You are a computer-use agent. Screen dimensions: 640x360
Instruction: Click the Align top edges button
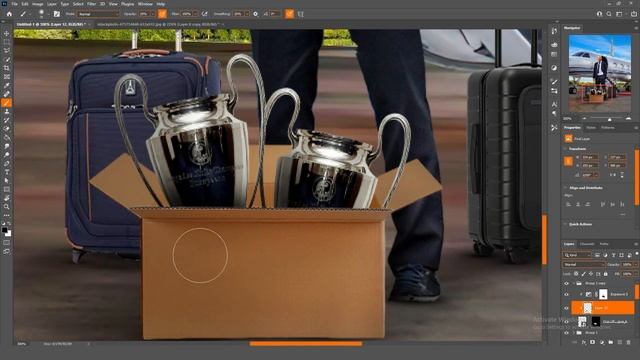point(603,204)
